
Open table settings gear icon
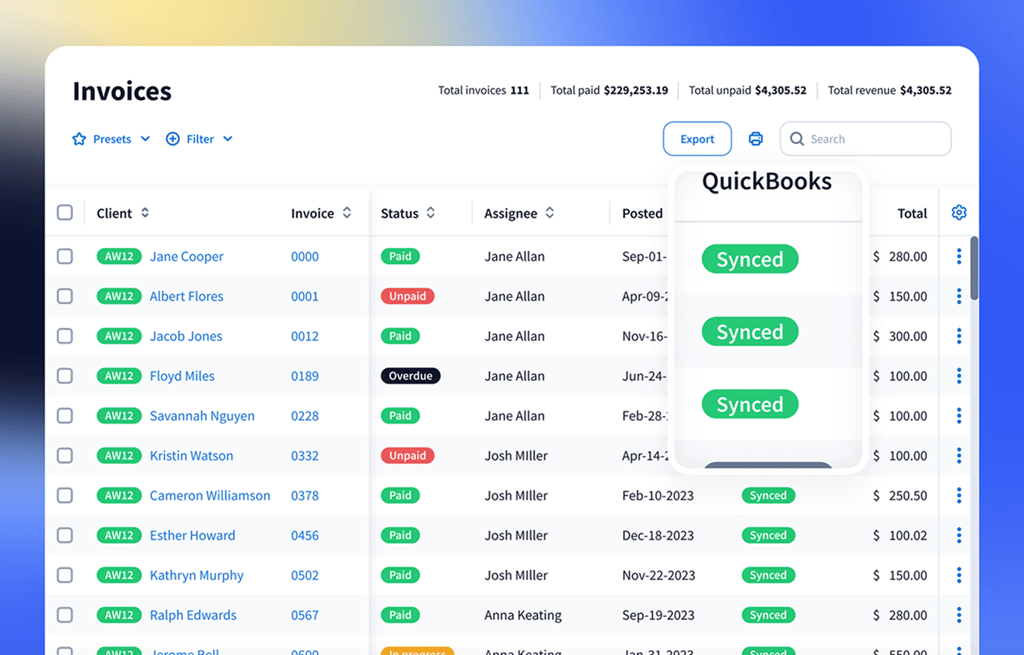[x=959, y=213]
